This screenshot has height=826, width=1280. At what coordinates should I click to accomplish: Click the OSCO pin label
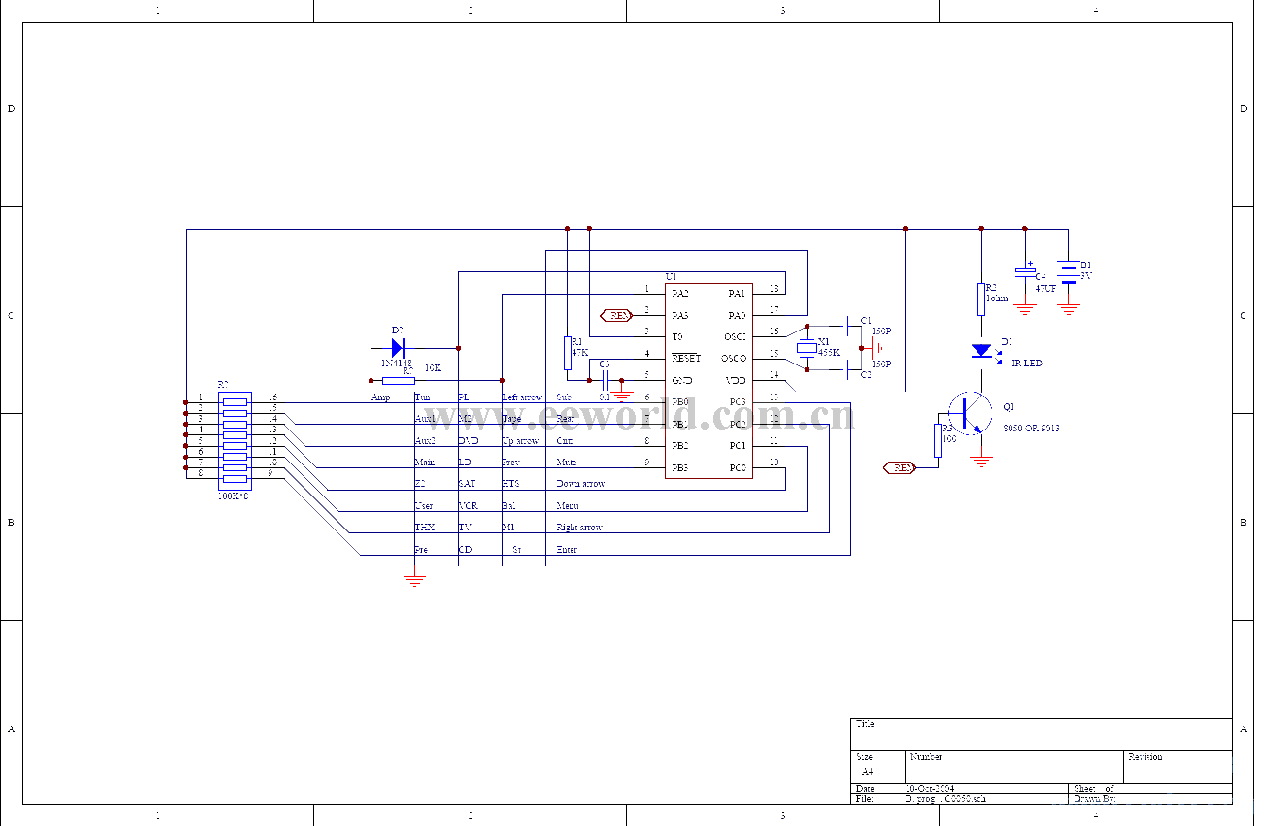pyautogui.click(x=734, y=358)
